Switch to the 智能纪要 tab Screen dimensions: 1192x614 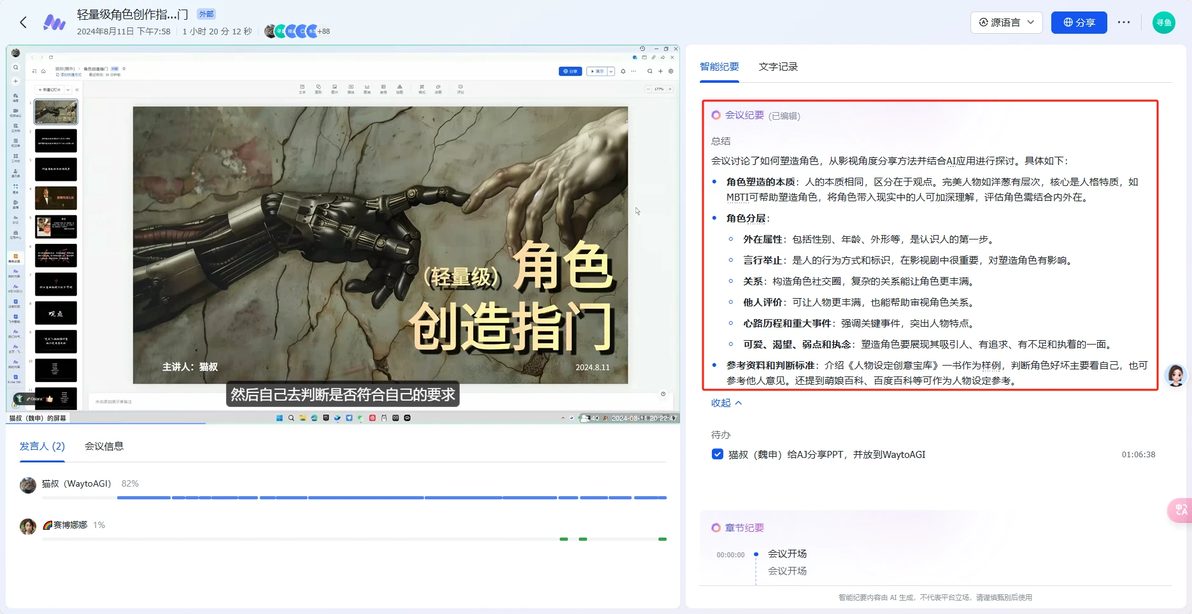coord(719,67)
